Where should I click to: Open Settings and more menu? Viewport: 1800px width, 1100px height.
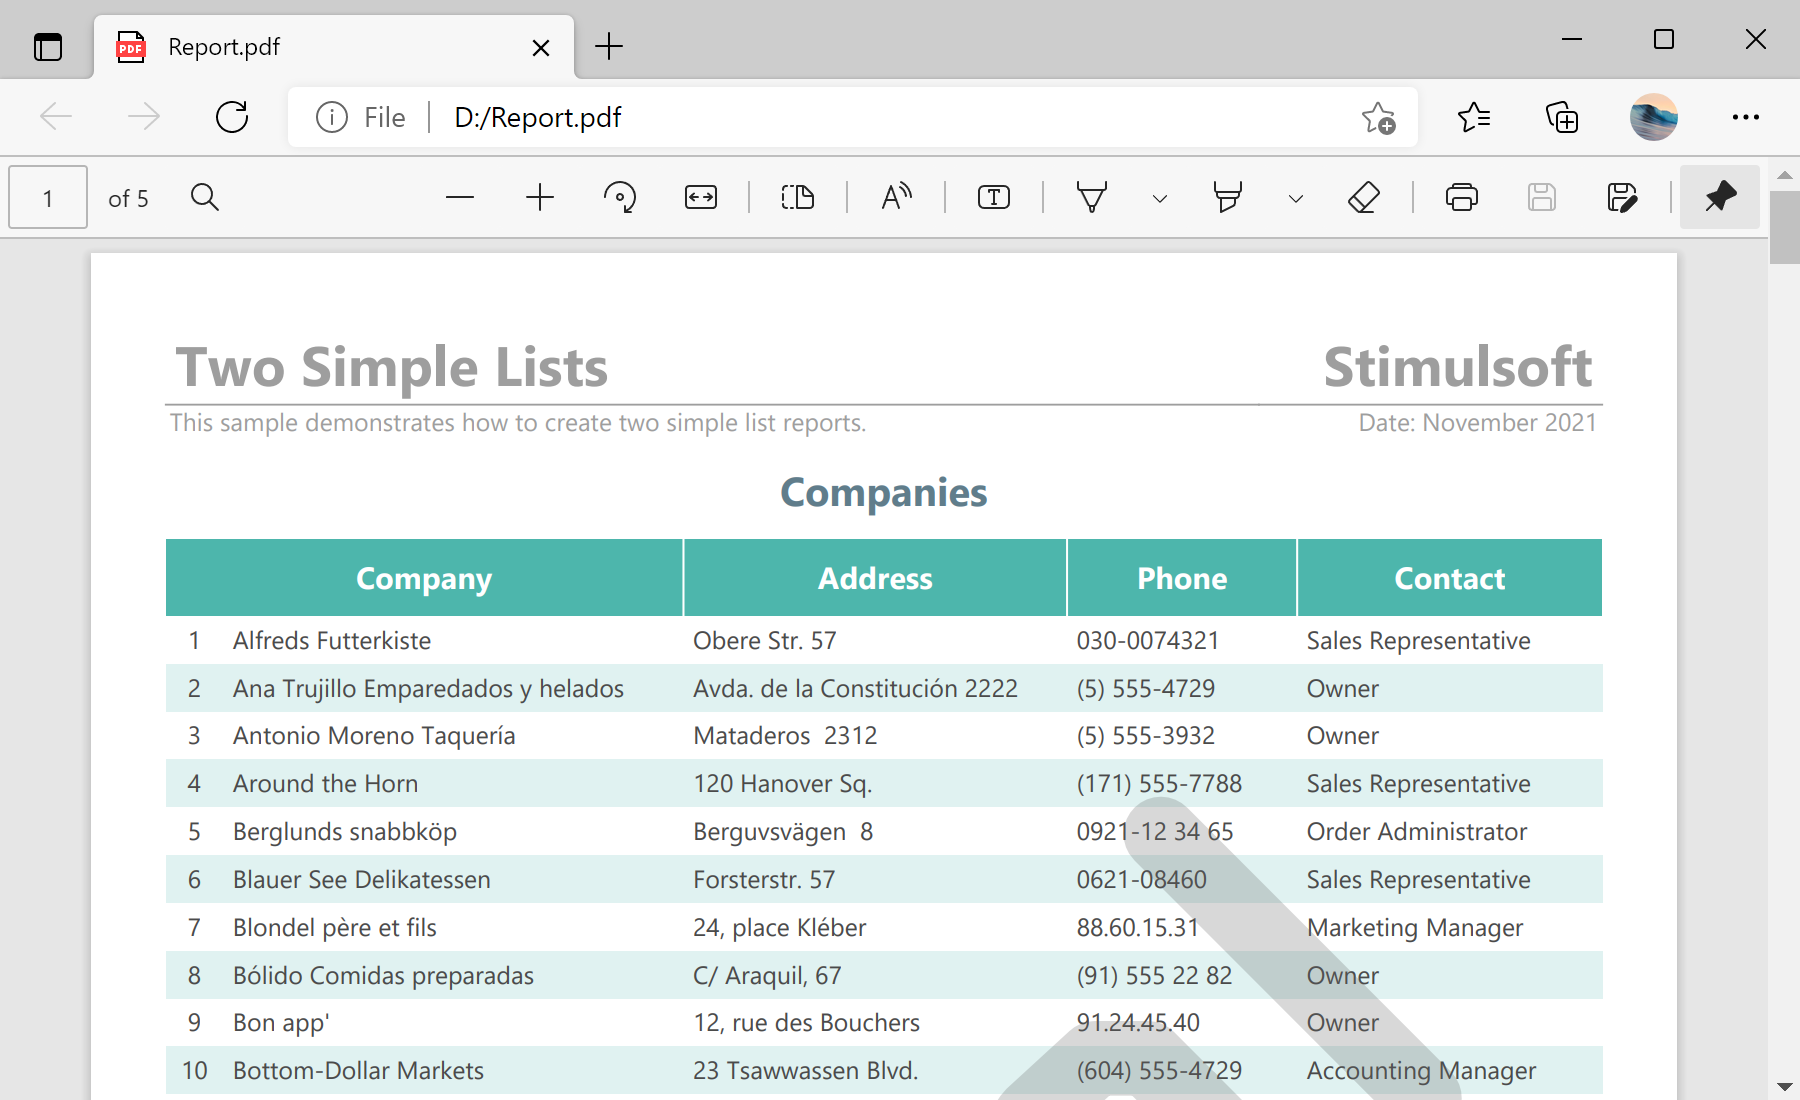(x=1745, y=117)
